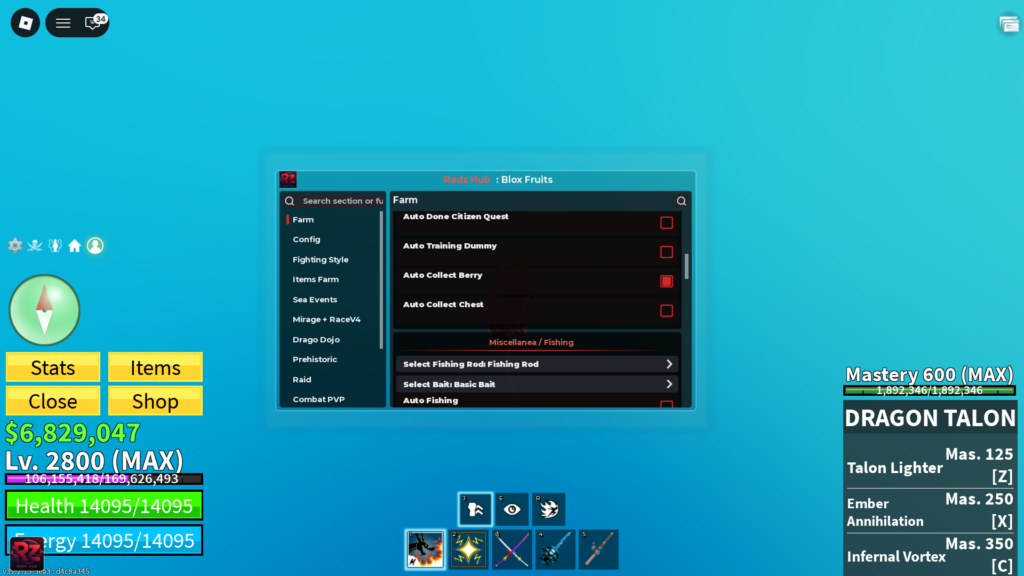Open the round player profile icon
Image resolution: width=1024 pixels, height=576 pixels.
(x=95, y=246)
